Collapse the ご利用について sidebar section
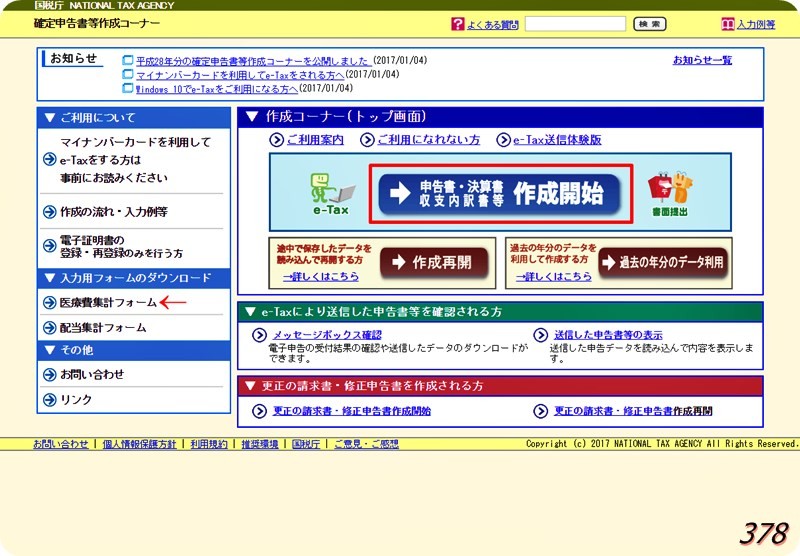This screenshot has width=800, height=556. [x=134, y=118]
